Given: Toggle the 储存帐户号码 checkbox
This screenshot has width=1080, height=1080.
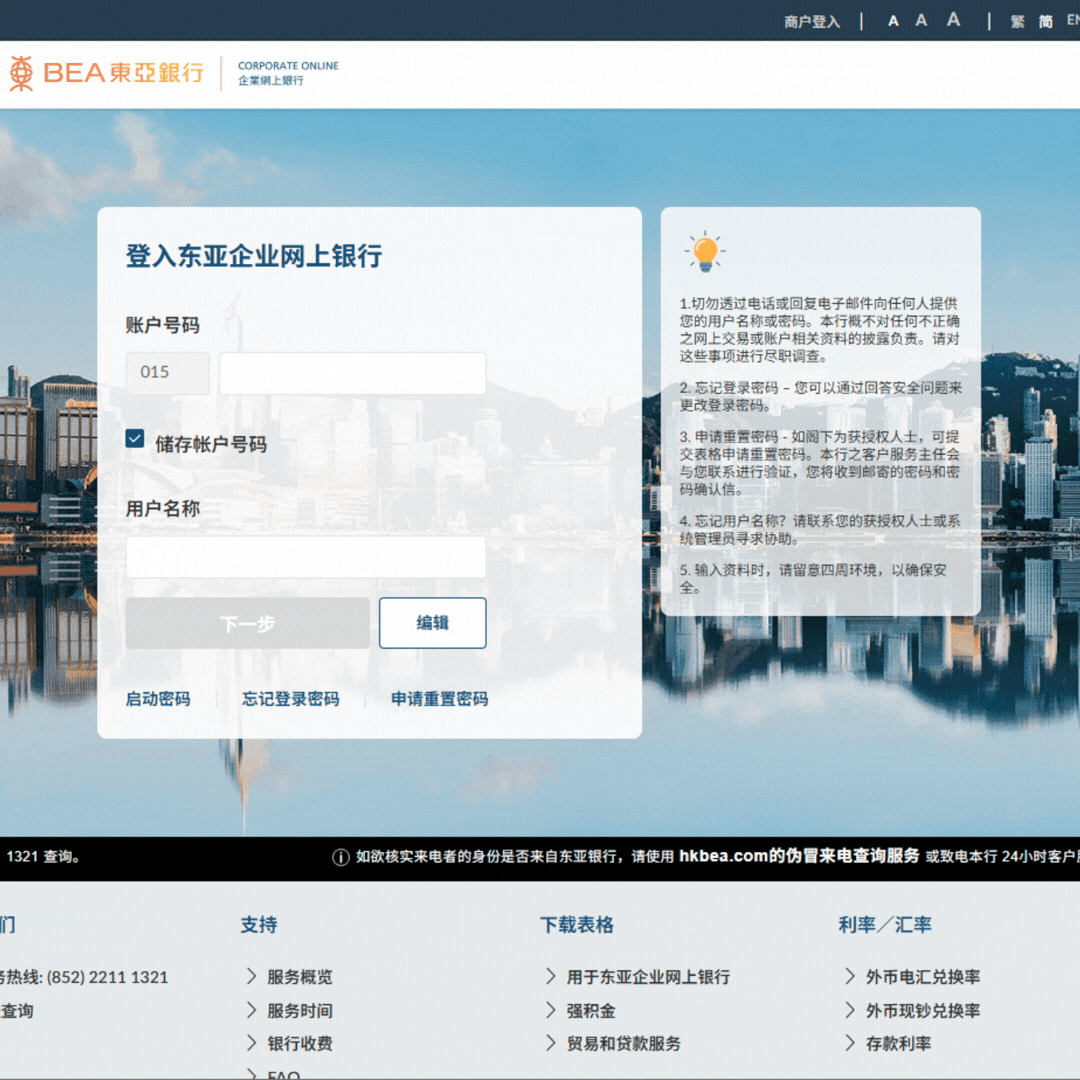Looking at the screenshot, I should tap(135, 439).
